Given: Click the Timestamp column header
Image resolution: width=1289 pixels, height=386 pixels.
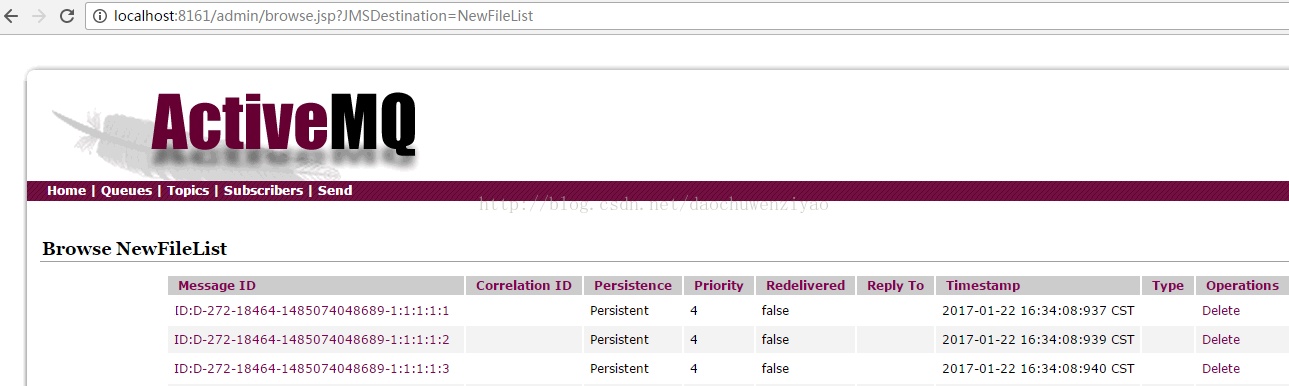Looking at the screenshot, I should tap(983, 286).
